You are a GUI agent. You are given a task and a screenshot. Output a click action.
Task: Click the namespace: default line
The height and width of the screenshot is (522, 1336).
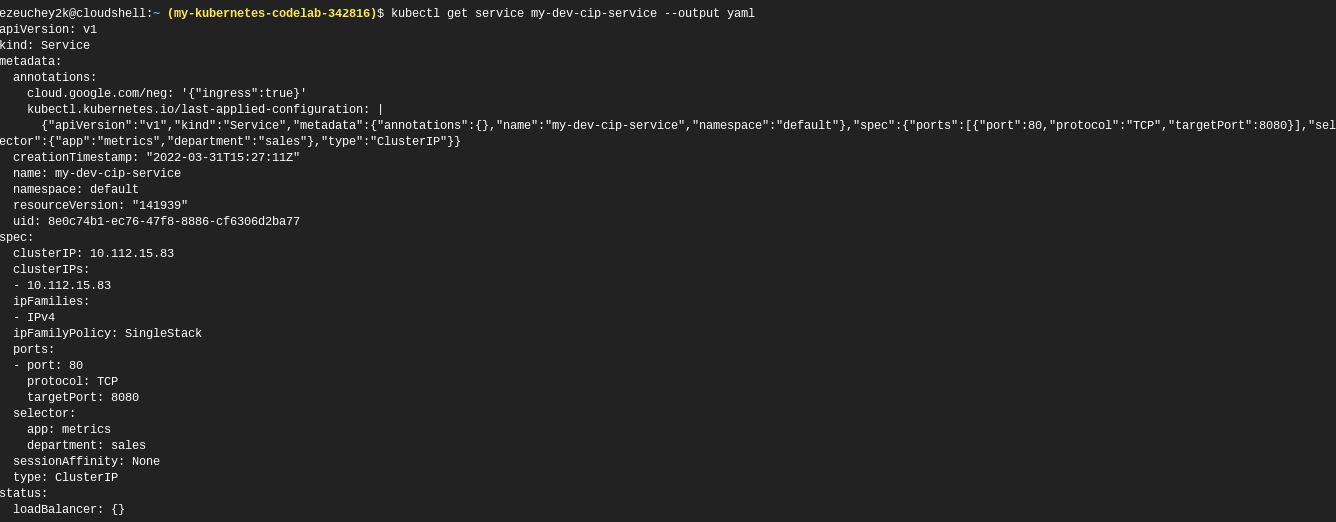pyautogui.click(x=76, y=190)
